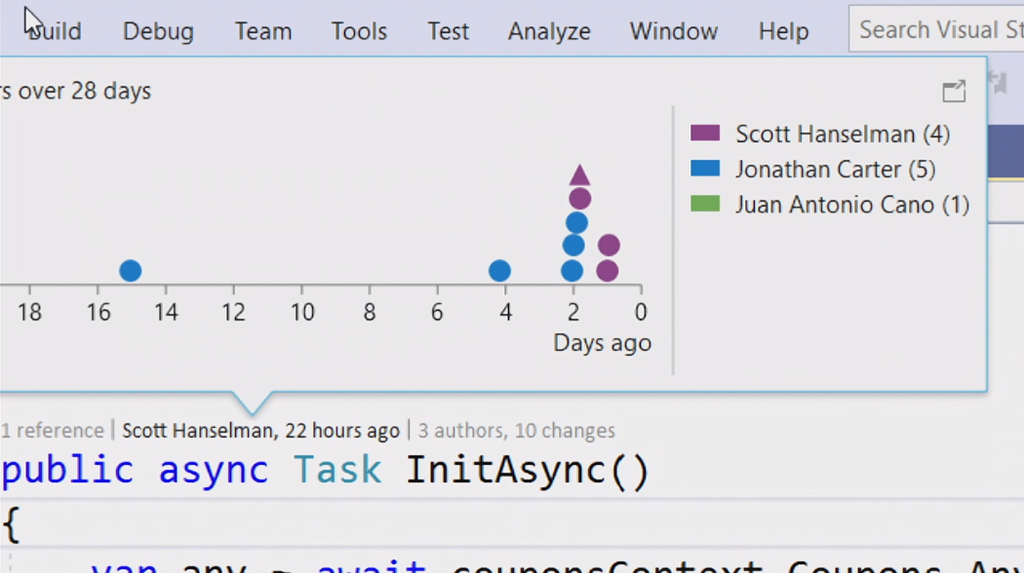Click '3 authors, 10 changes' CodeLens link

coord(516,431)
